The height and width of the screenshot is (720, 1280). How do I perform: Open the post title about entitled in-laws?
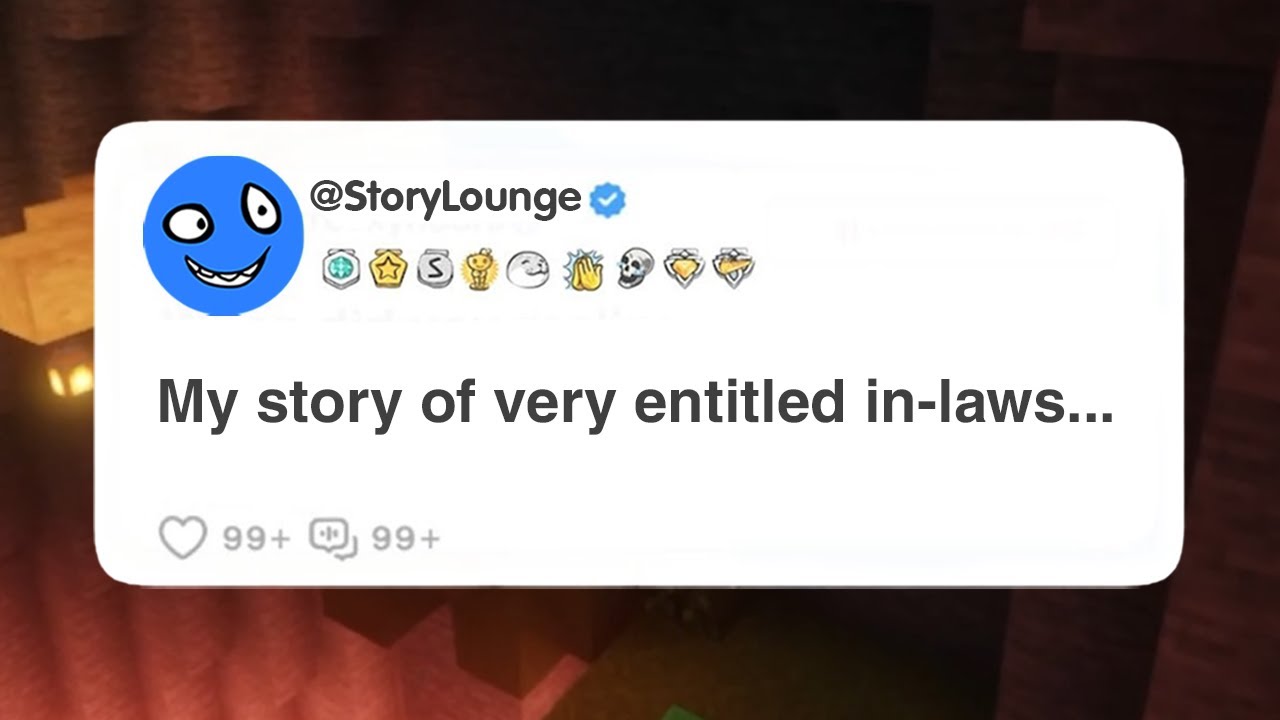[x=636, y=403]
